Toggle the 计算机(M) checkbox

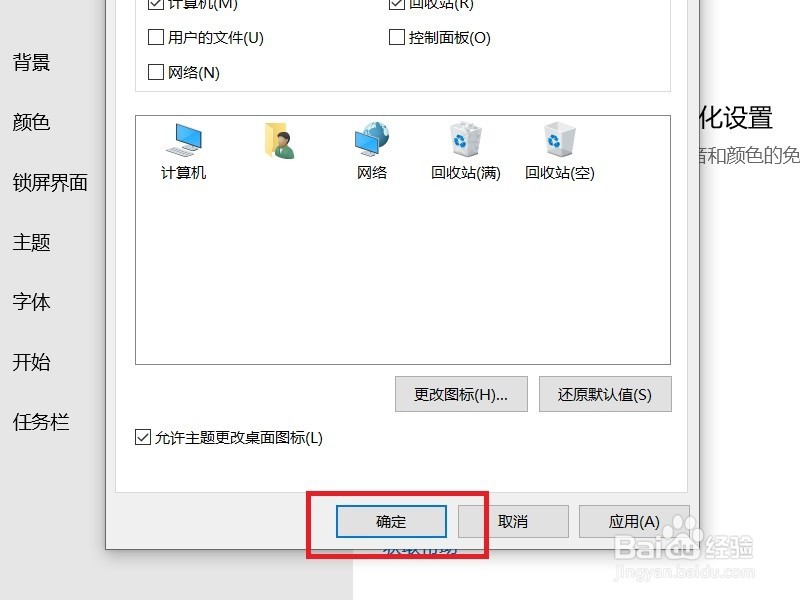click(x=156, y=4)
